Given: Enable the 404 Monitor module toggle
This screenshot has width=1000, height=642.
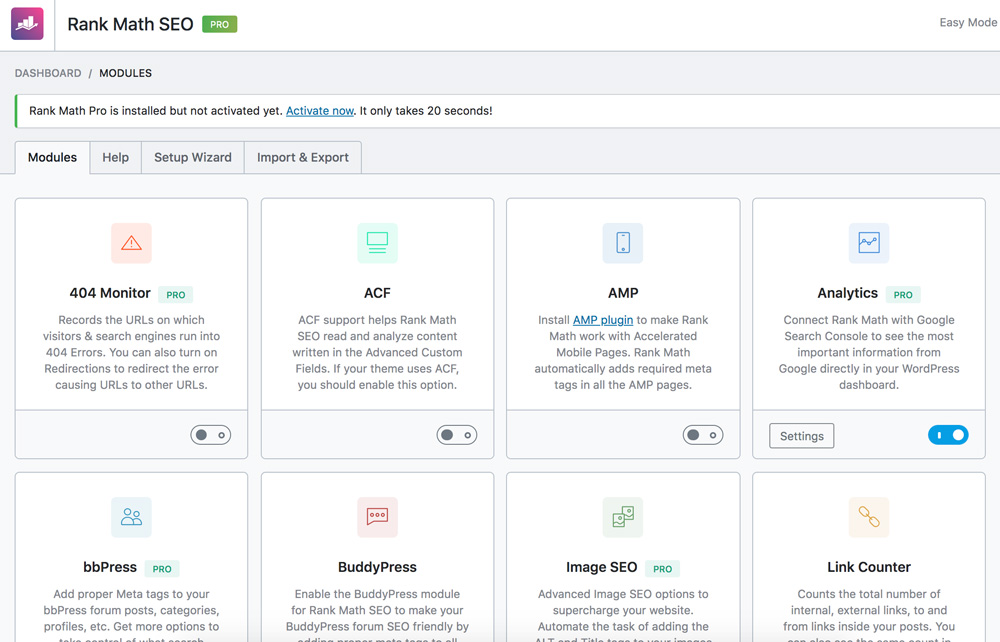Looking at the screenshot, I should (x=210, y=435).
